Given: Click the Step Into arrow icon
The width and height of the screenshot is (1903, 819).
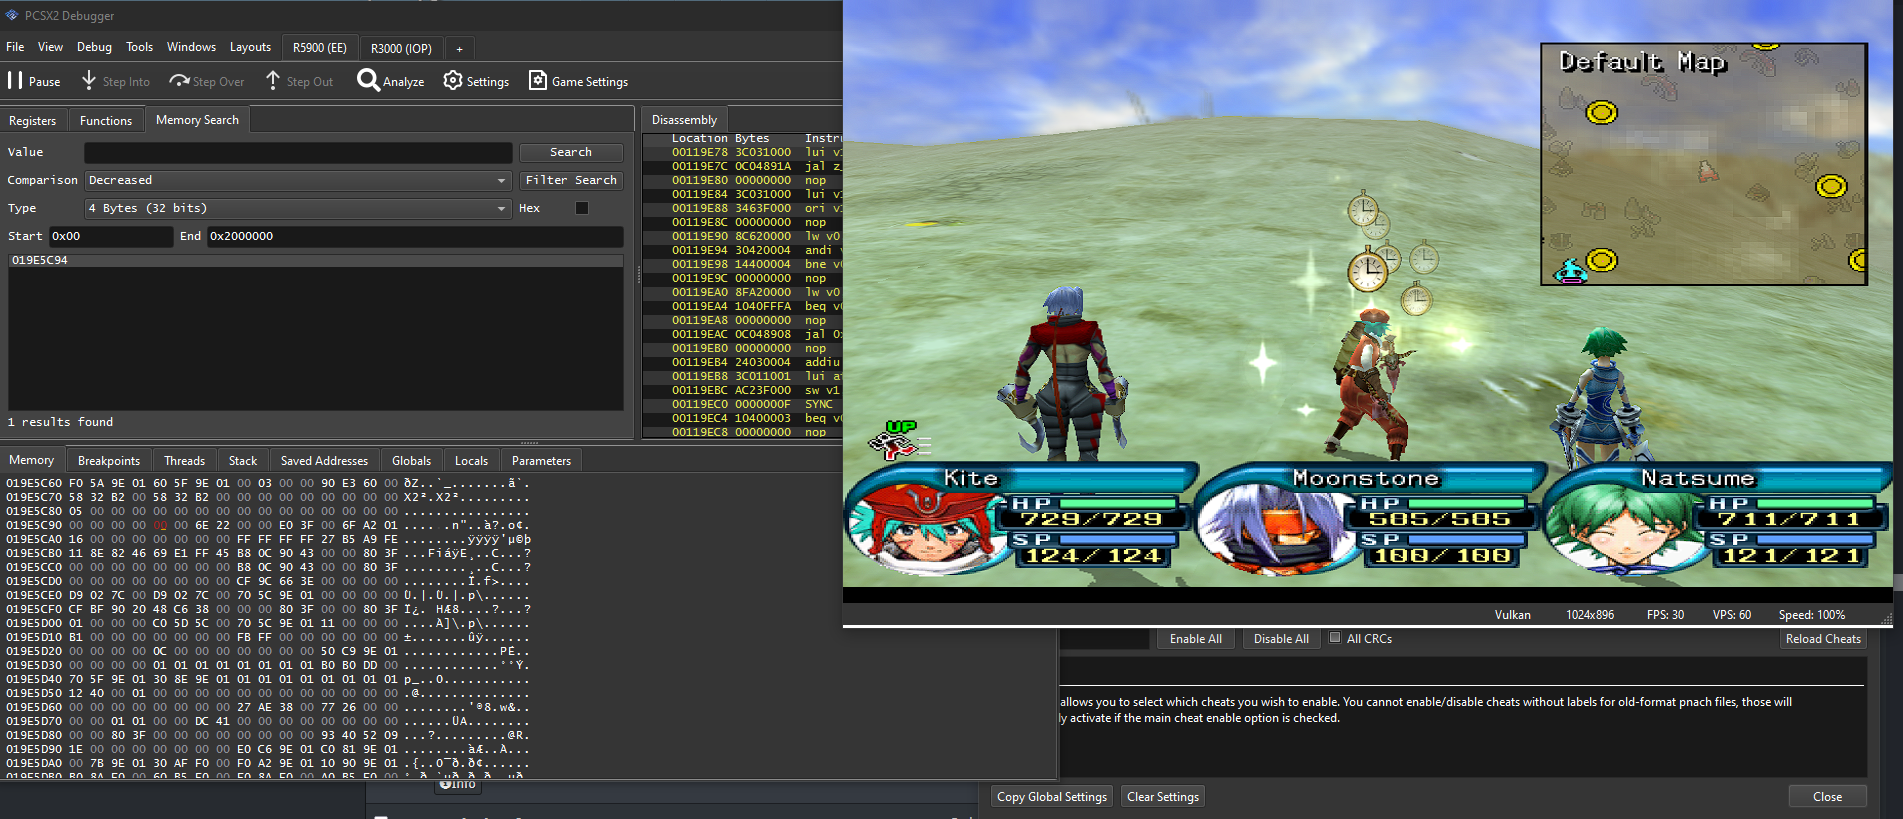Looking at the screenshot, I should (x=89, y=80).
